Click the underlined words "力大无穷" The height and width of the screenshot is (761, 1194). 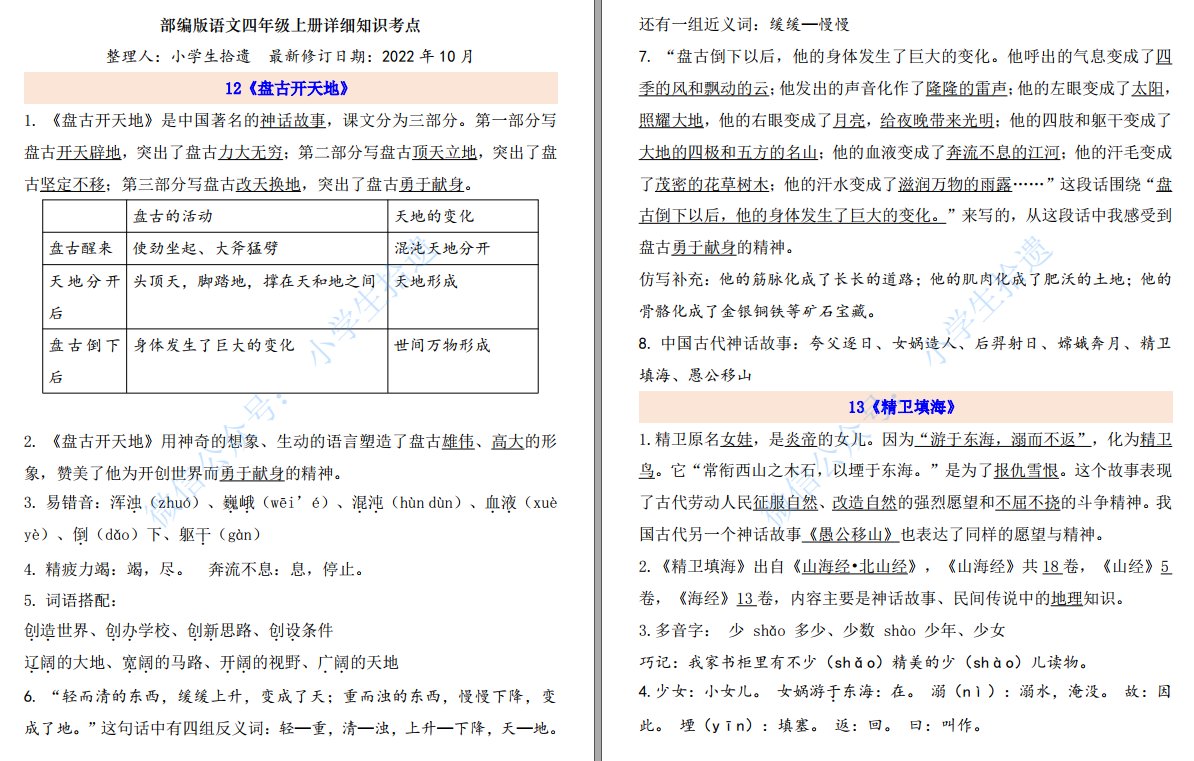tap(251, 152)
